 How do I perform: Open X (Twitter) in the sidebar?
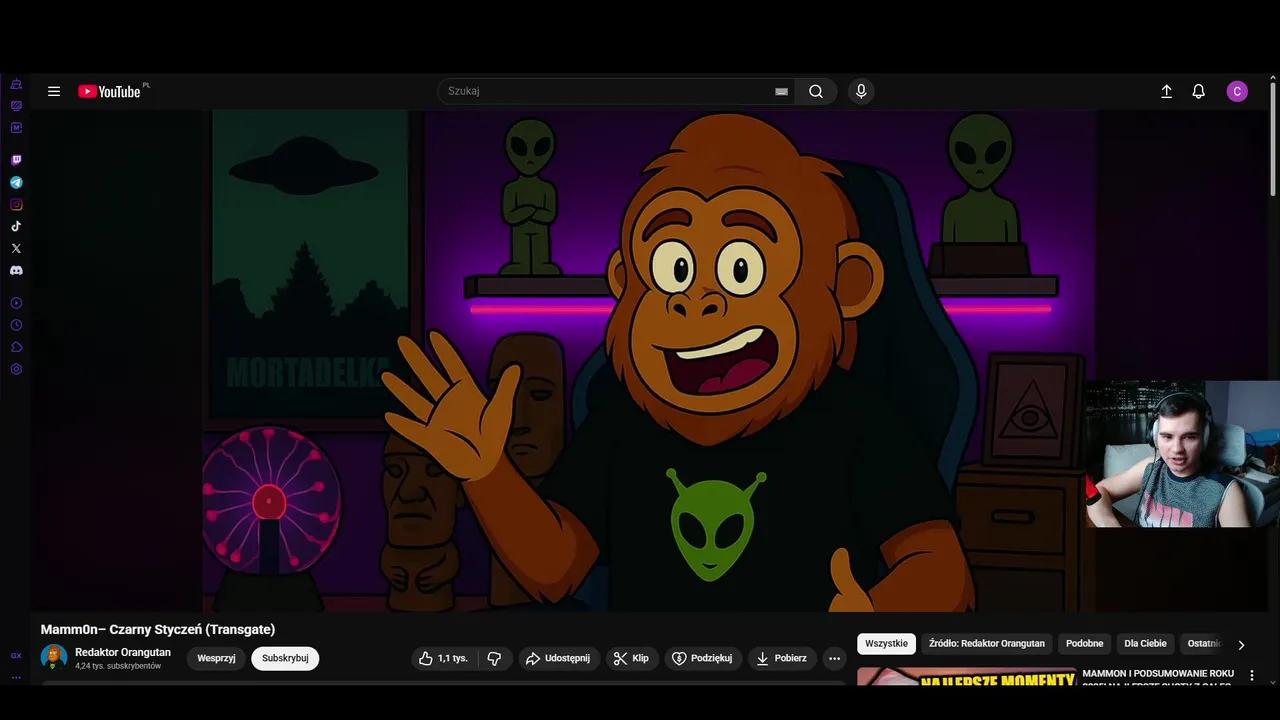coord(16,248)
